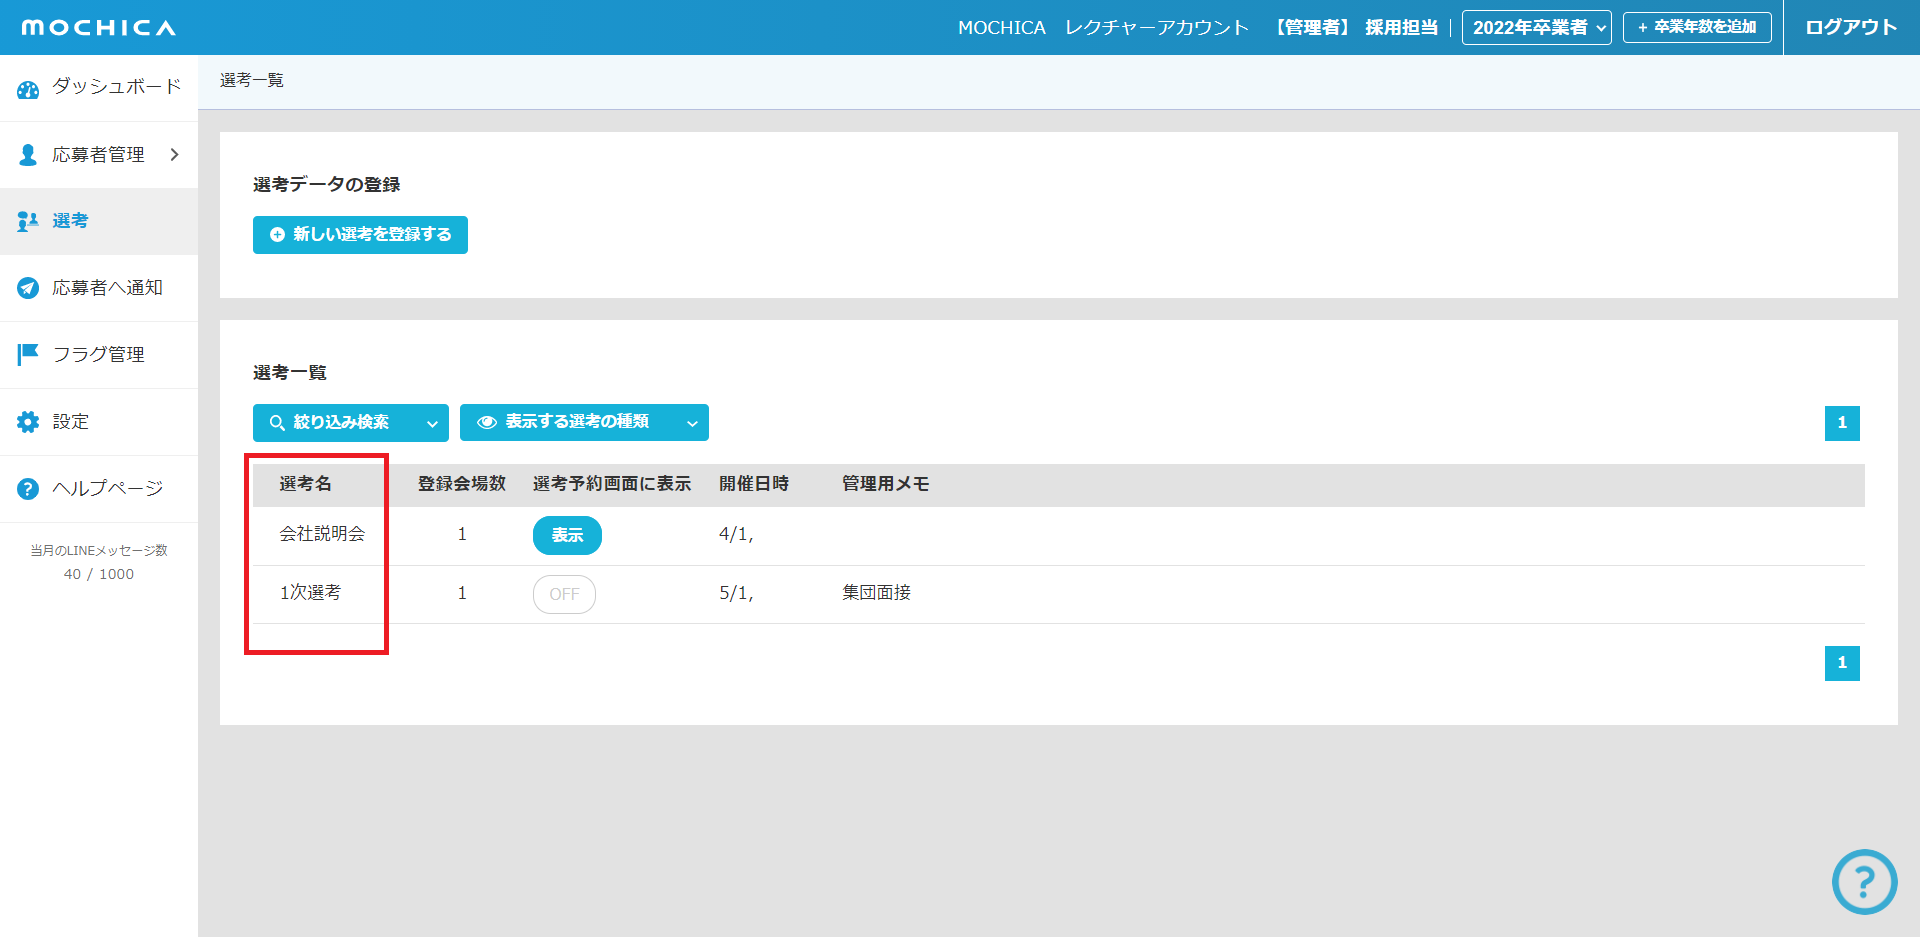1920x937 pixels.
Task: Turn on booking display for 1次選考
Action: click(x=564, y=594)
